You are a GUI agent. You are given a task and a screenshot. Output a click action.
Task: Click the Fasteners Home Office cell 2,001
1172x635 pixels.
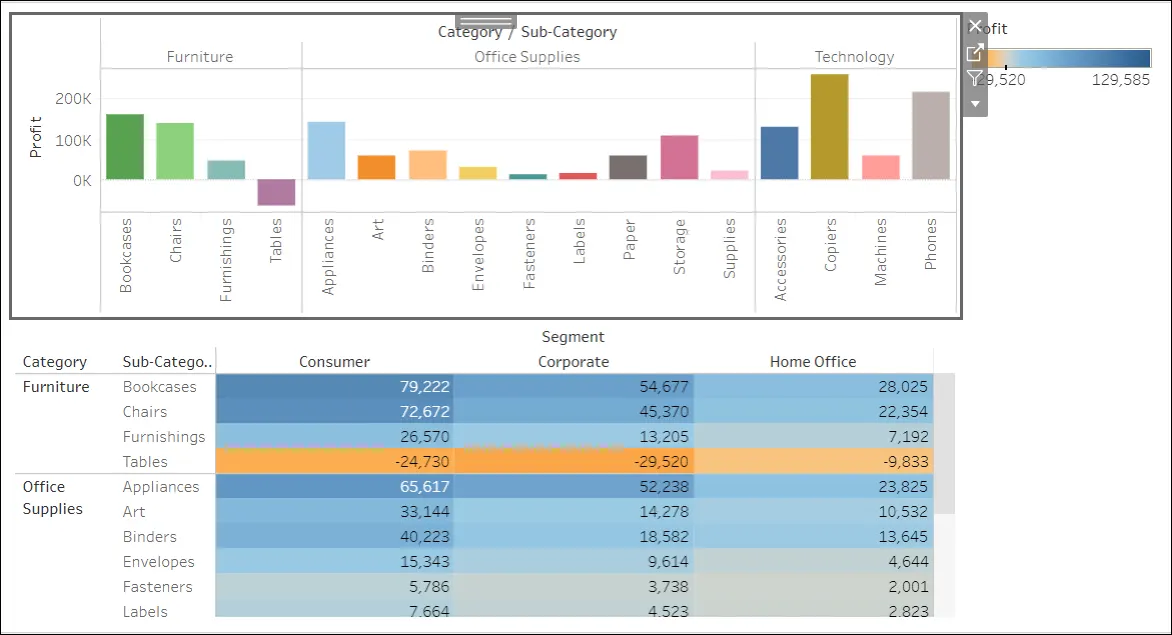813,586
